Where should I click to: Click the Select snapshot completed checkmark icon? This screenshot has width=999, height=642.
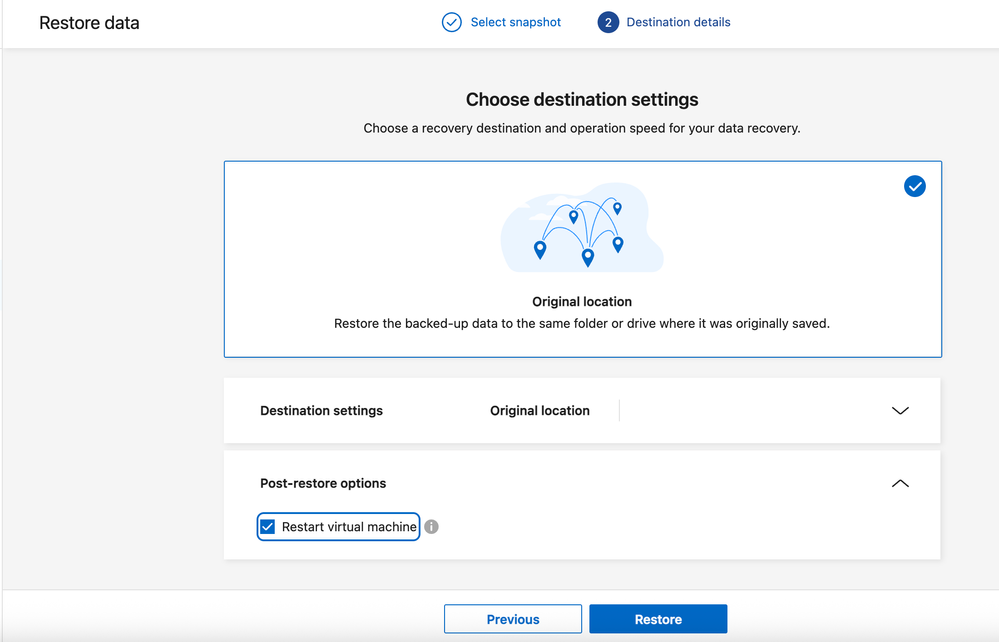[x=452, y=22]
